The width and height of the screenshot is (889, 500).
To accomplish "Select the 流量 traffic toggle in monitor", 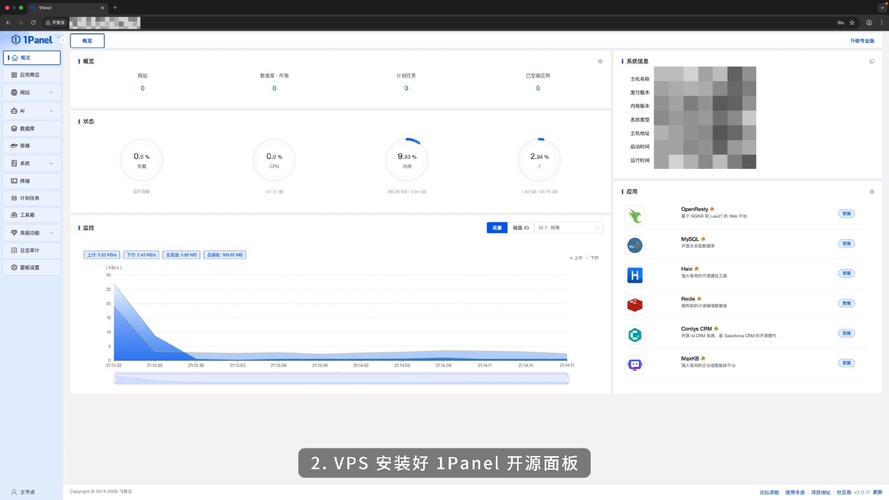I will tap(497, 227).
